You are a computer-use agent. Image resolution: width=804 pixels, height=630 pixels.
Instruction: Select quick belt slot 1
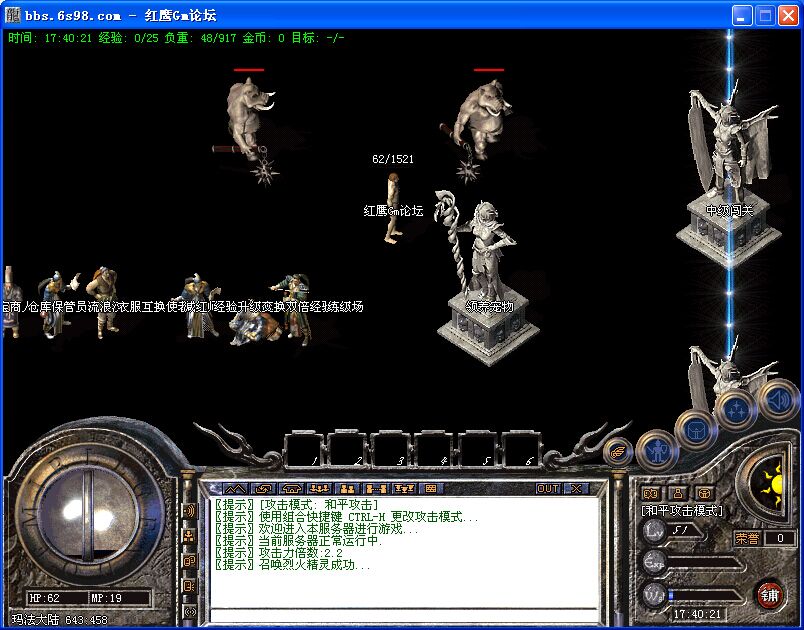[303, 450]
